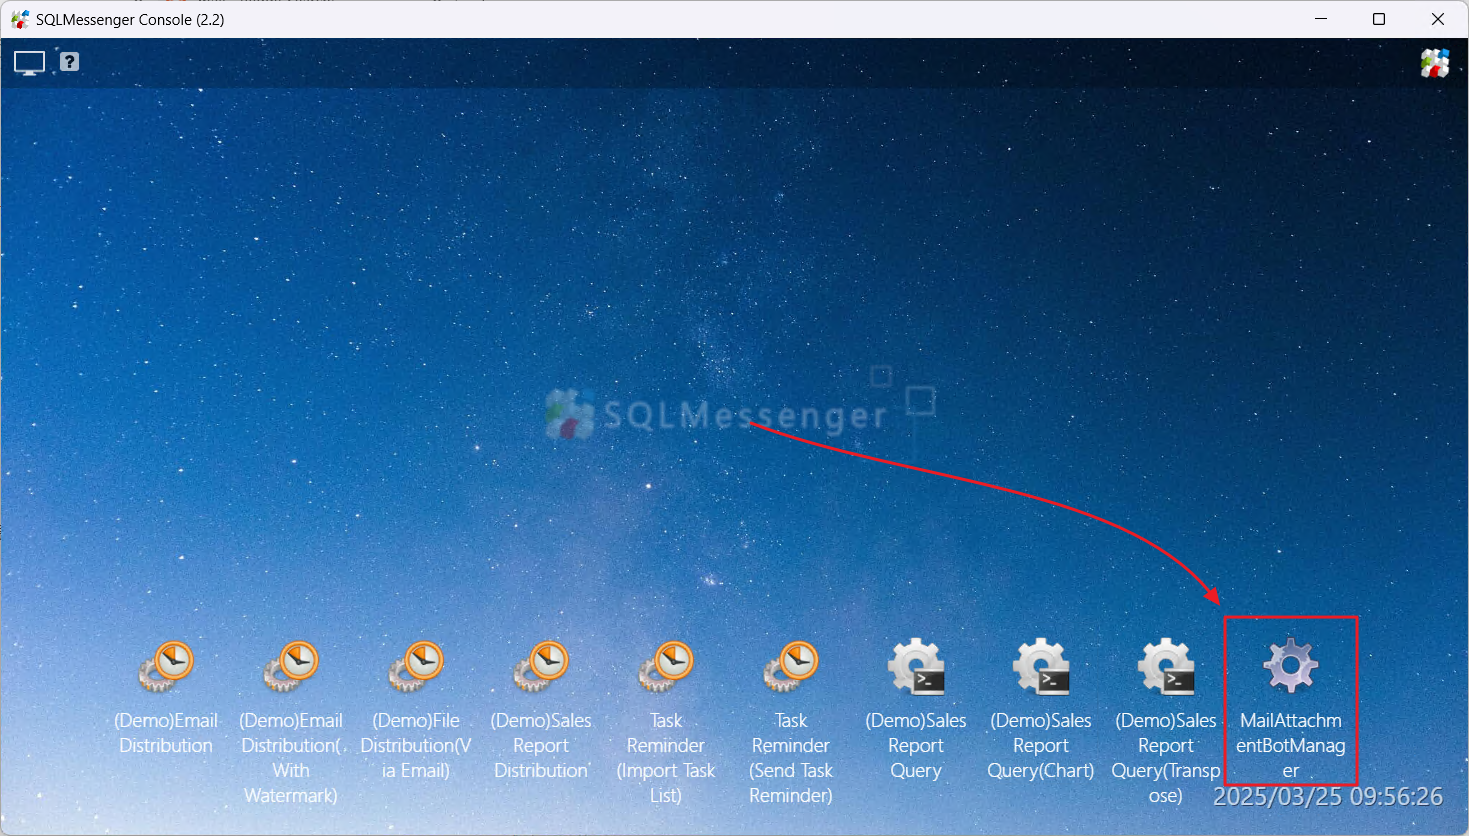Click the date and time 2025/03/25 09:56:26
Image resolution: width=1469 pixels, height=836 pixels.
1328,796
